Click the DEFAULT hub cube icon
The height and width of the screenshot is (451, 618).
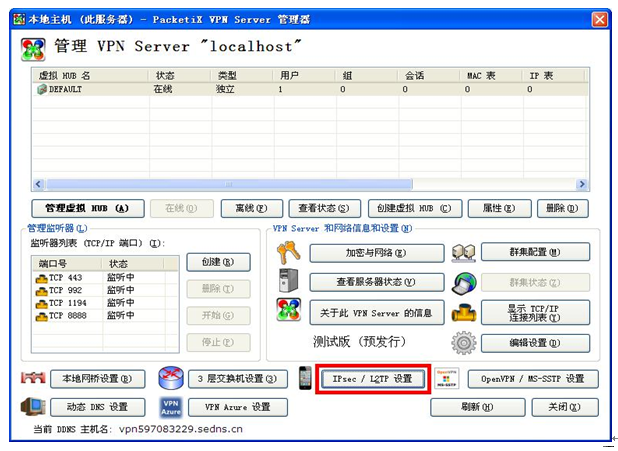point(42,89)
